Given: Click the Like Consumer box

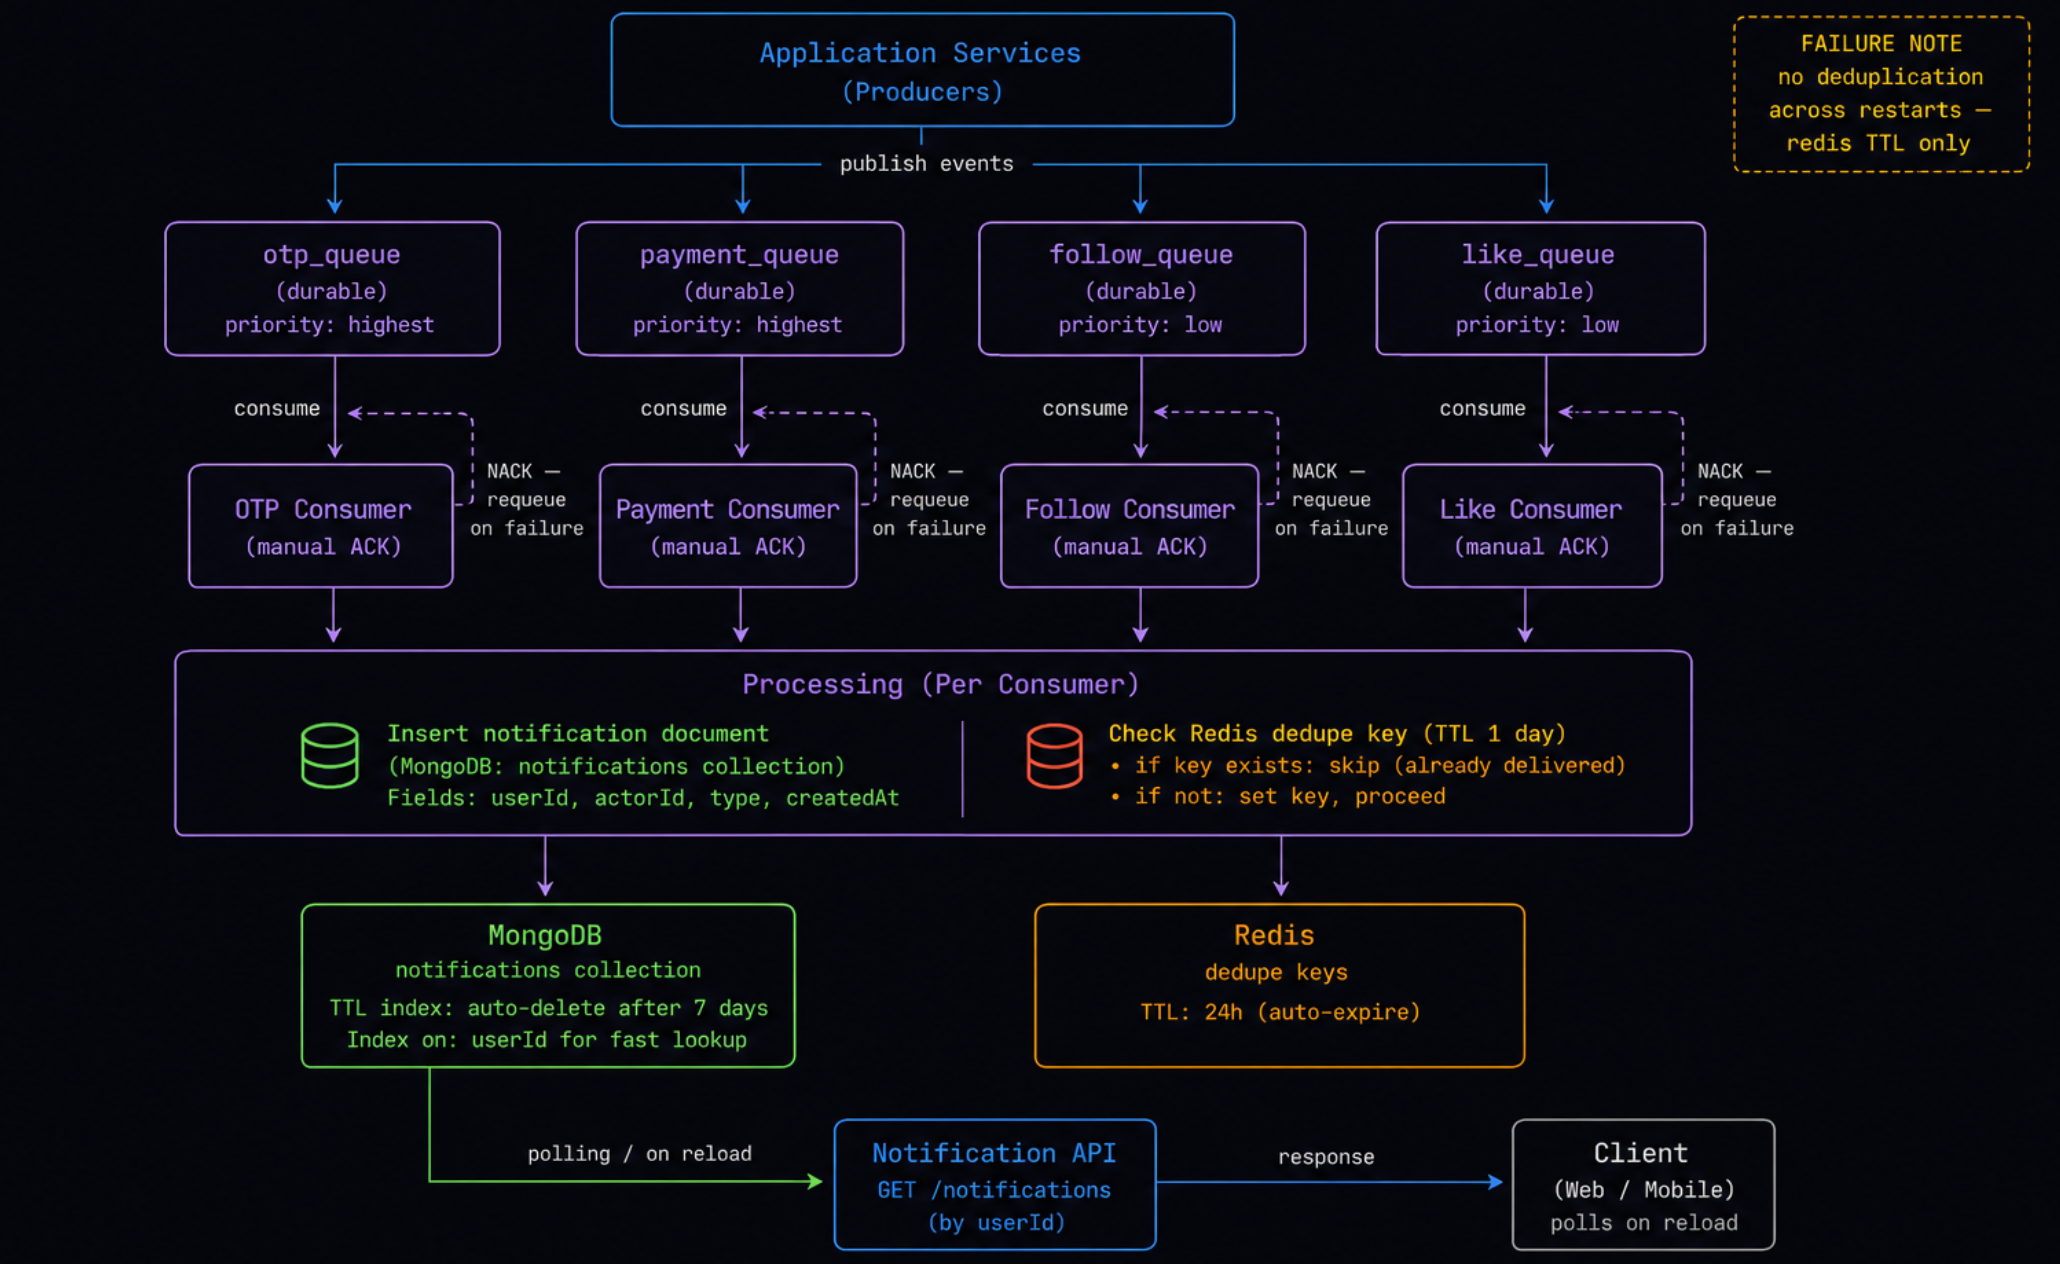Looking at the screenshot, I should [x=1532, y=526].
